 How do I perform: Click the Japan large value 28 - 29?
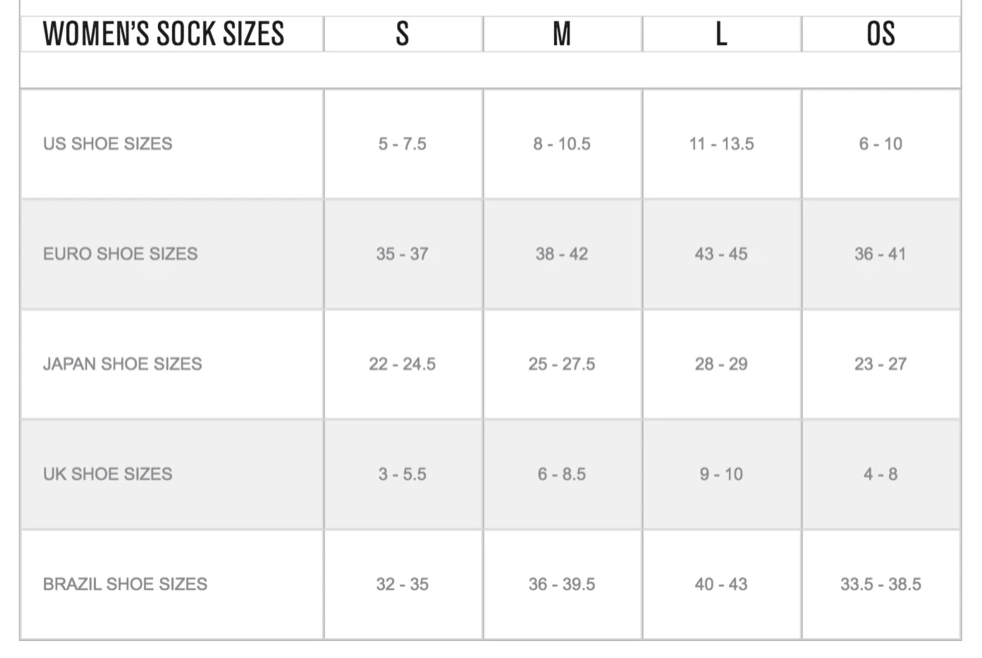tap(721, 364)
